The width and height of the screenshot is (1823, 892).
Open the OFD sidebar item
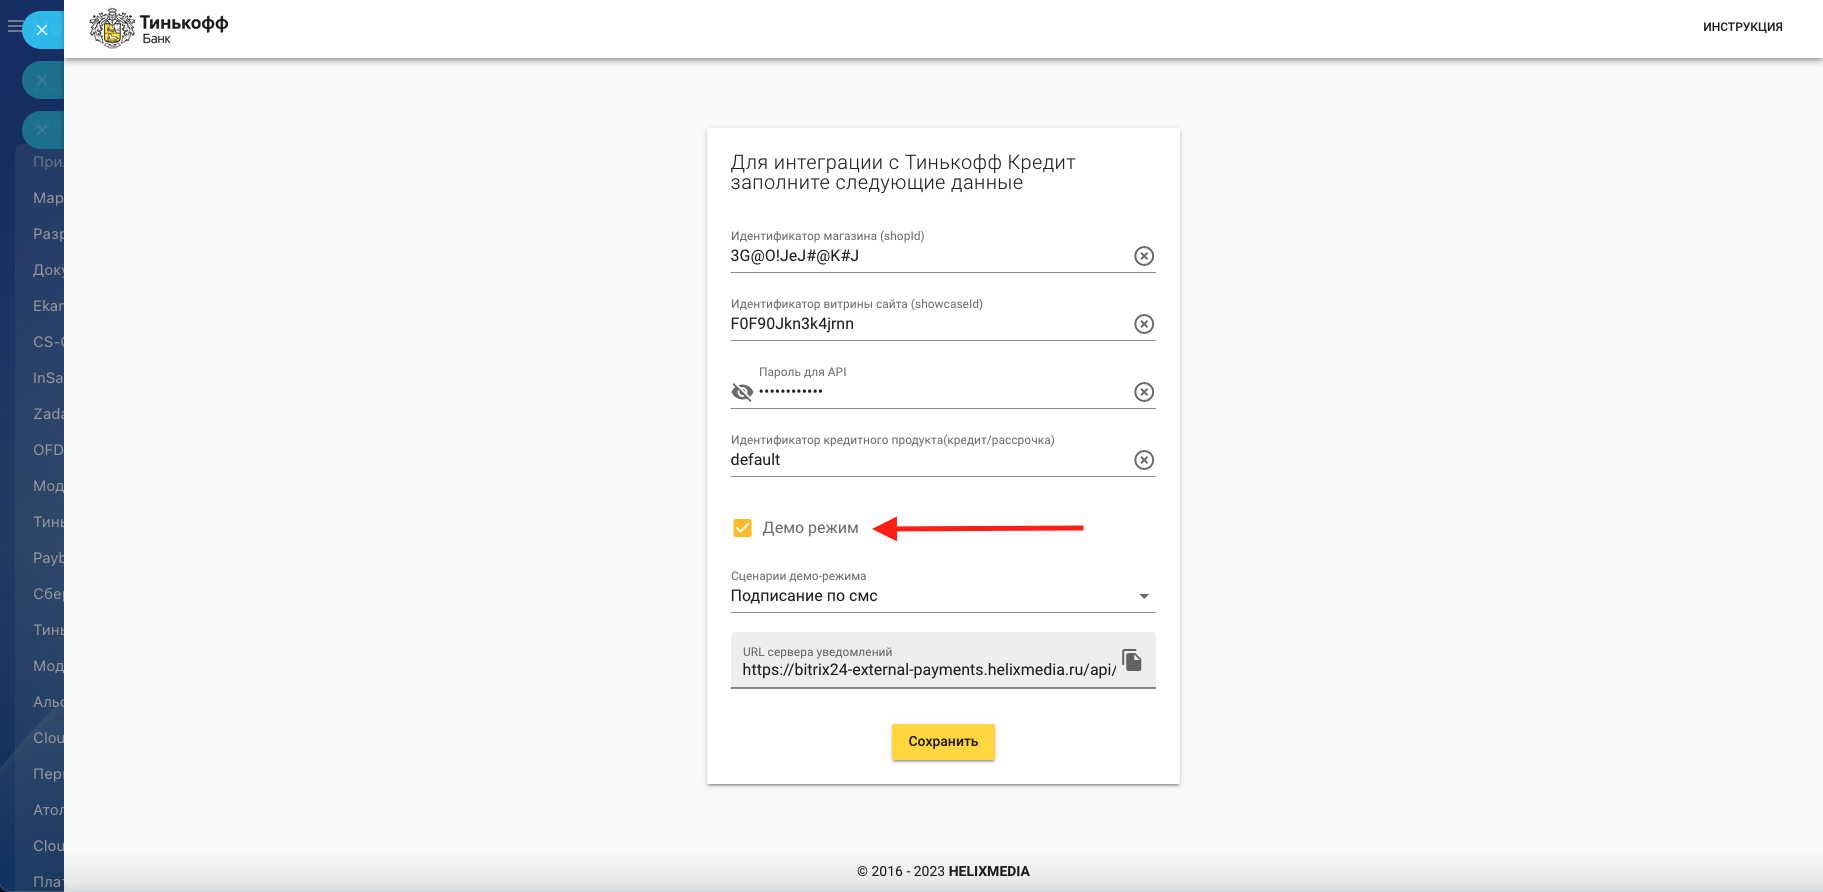click(x=48, y=450)
